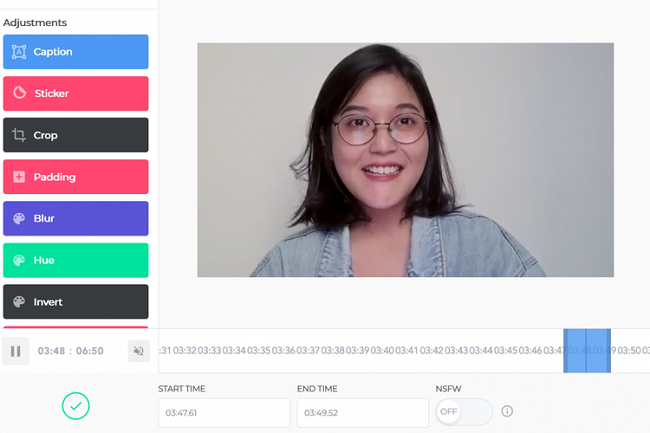Viewport: 650px width, 433px height.
Task: Click the video preview frame
Action: tap(405, 160)
